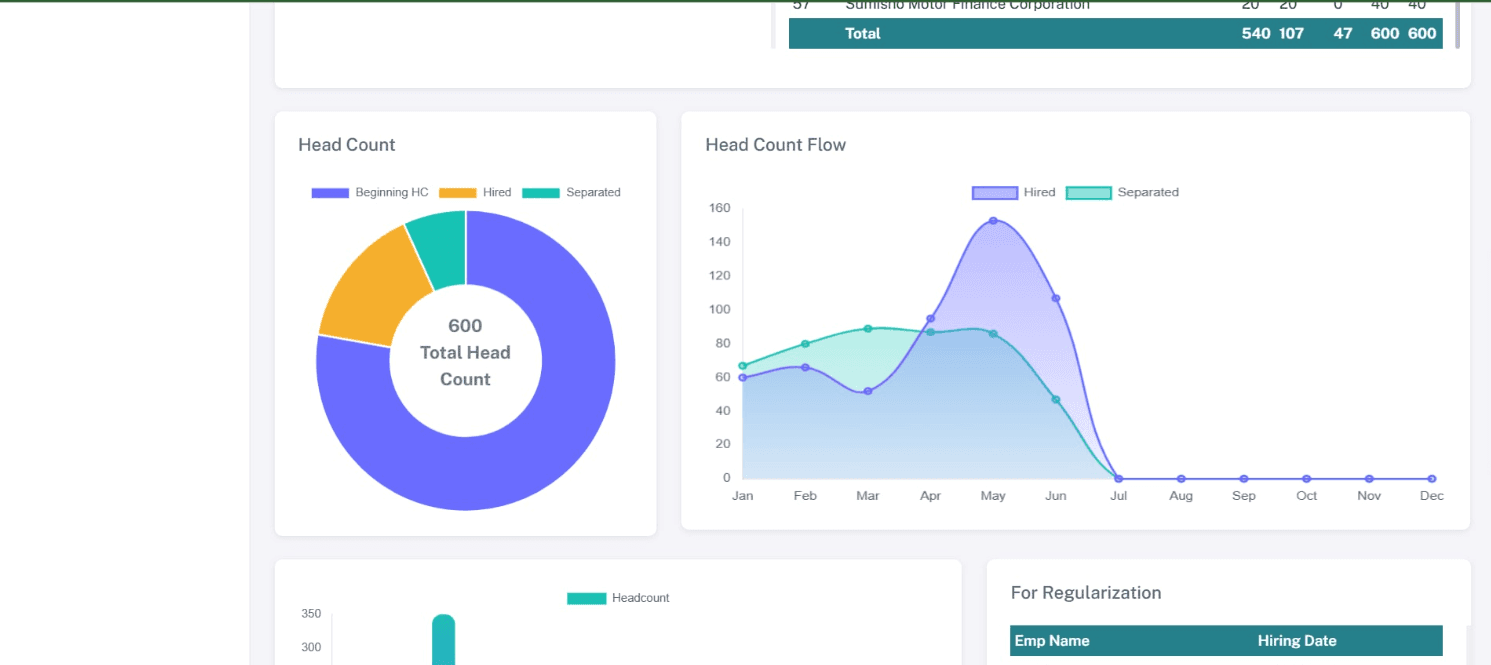
Task: Click the Hiring Date column header
Action: click(x=1297, y=641)
